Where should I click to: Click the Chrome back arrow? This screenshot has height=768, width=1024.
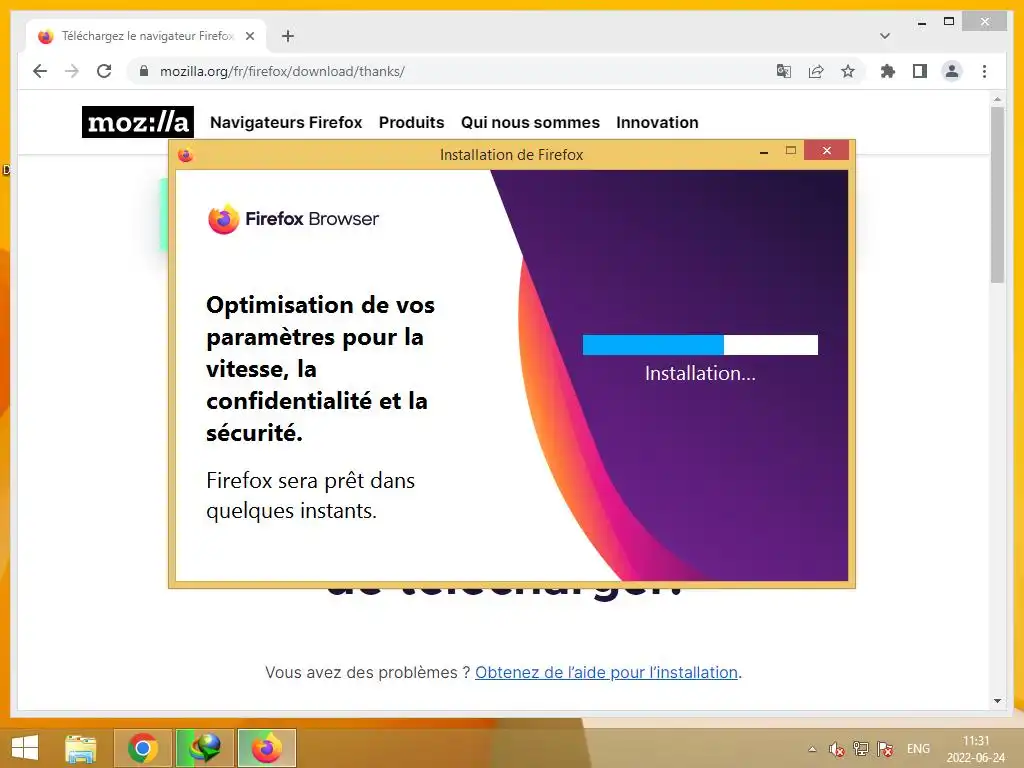tap(40, 71)
